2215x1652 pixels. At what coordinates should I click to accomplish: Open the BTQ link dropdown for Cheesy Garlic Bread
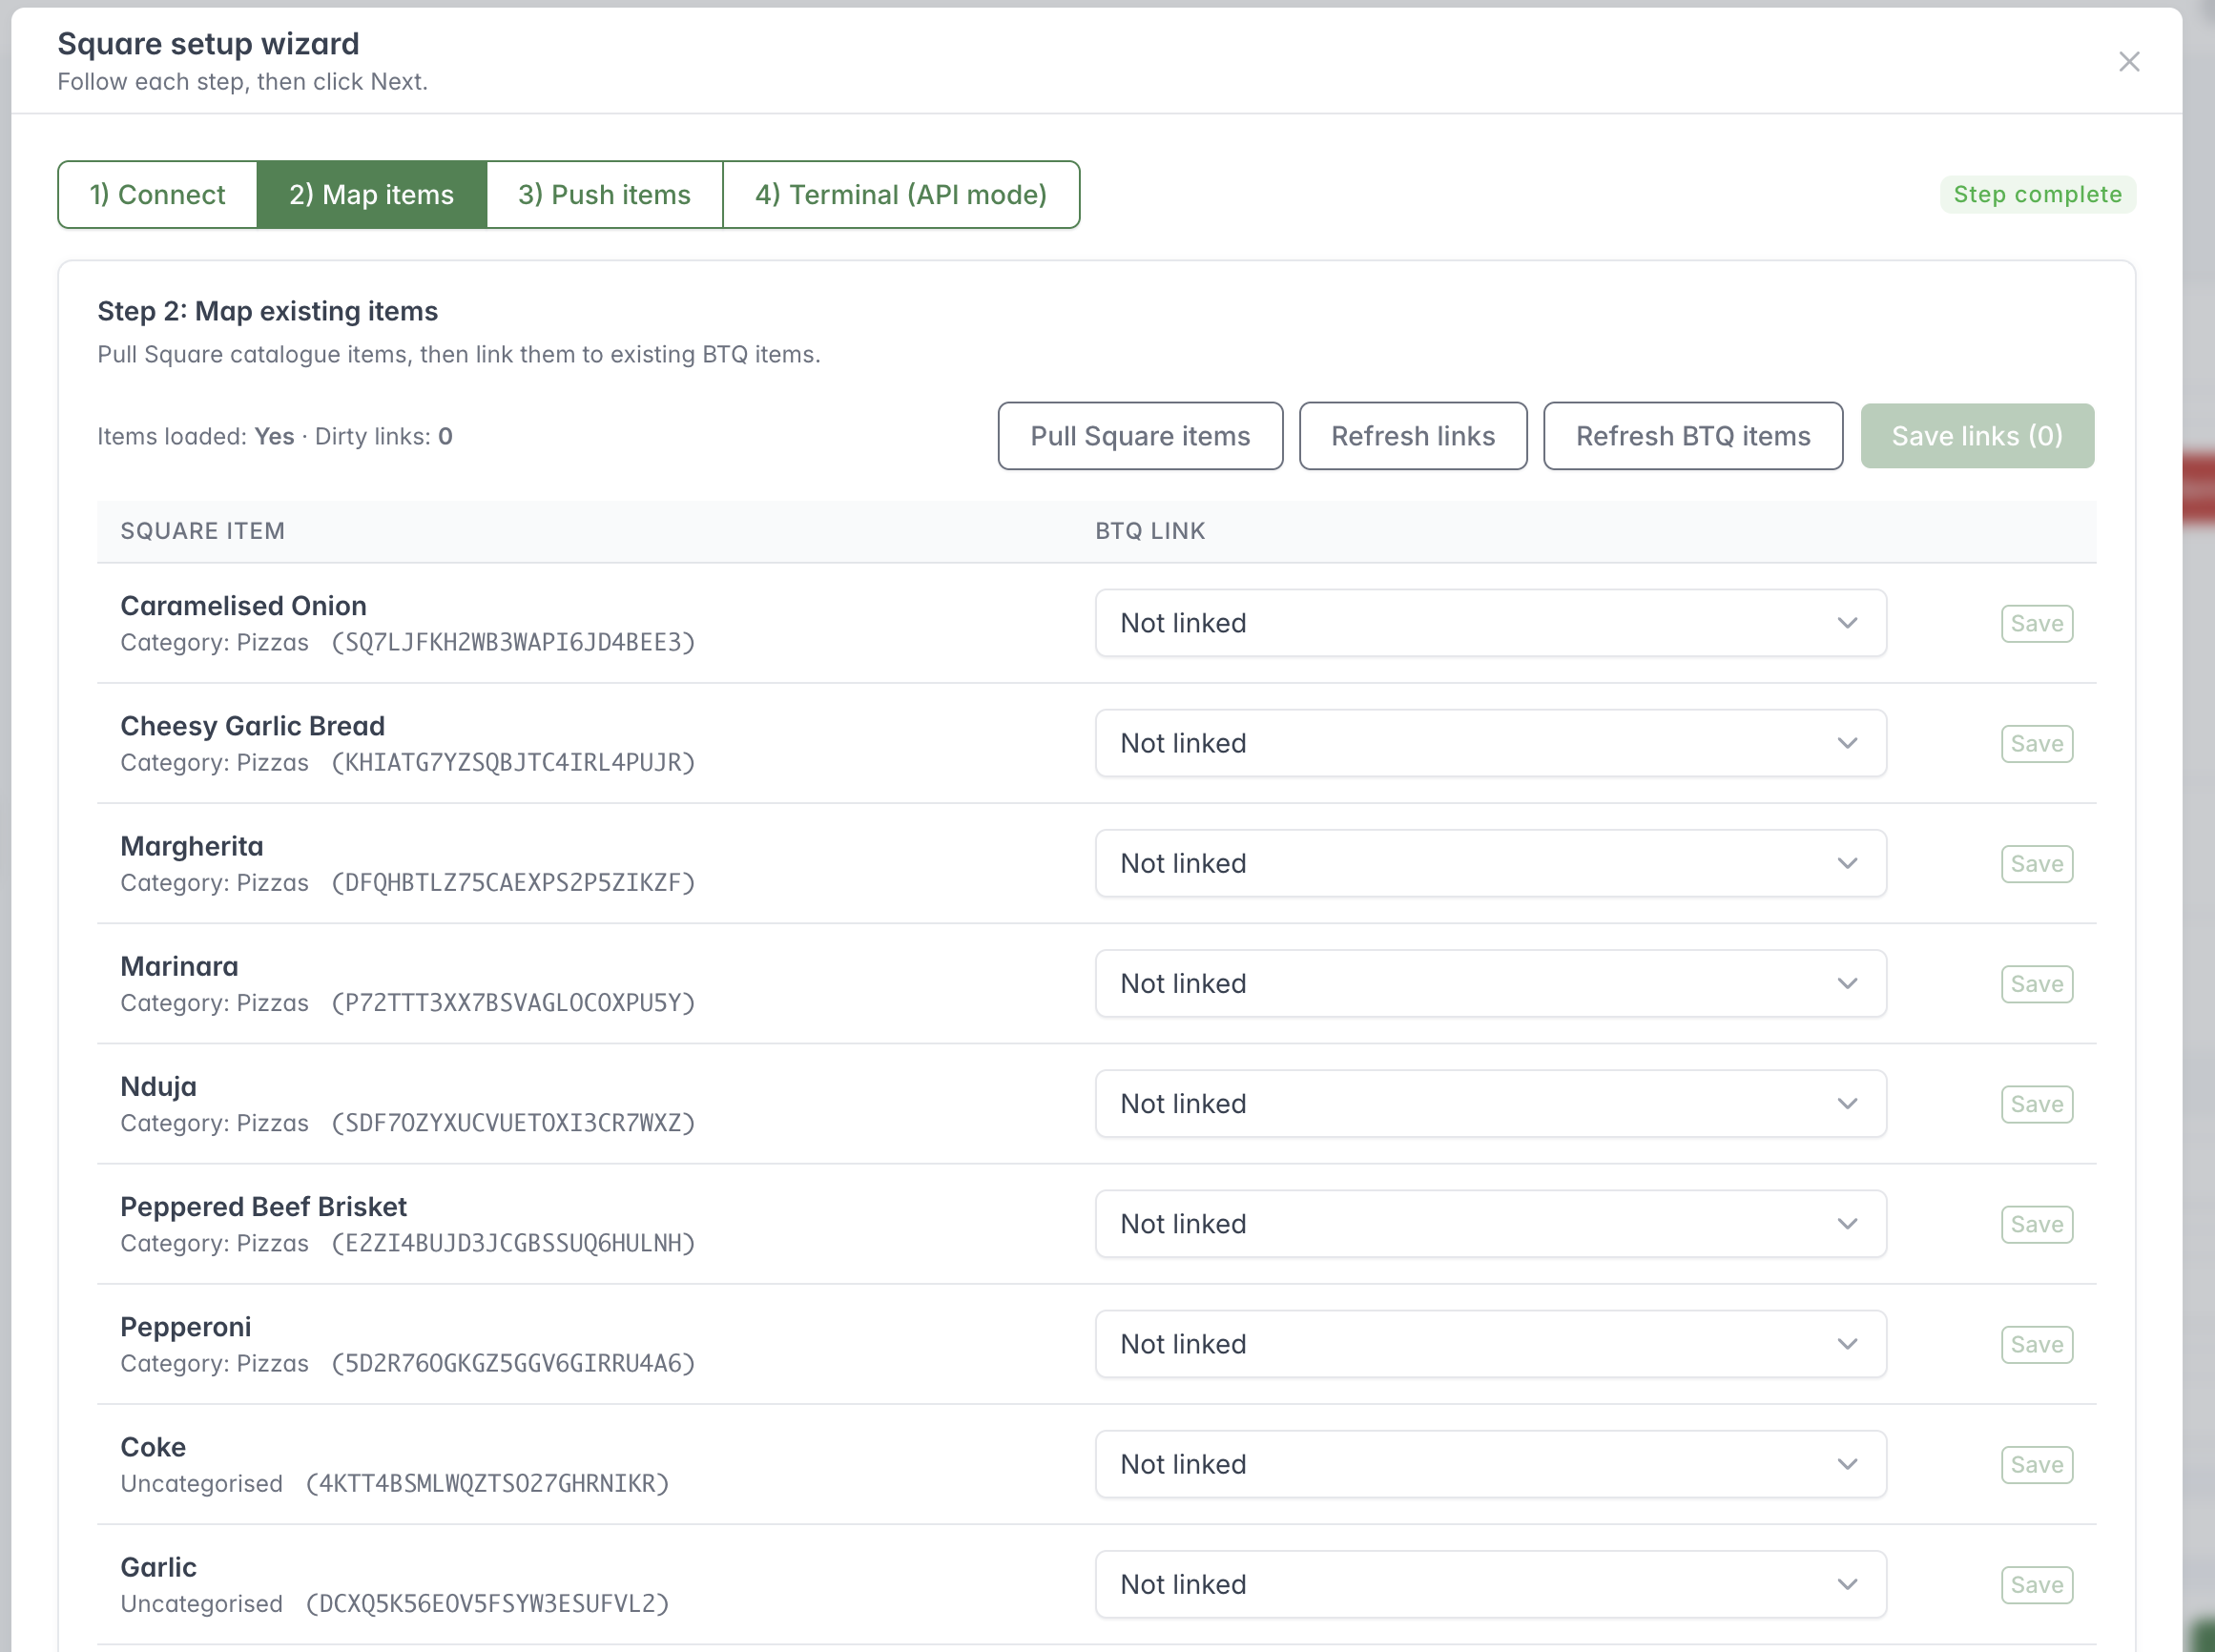(1490, 743)
